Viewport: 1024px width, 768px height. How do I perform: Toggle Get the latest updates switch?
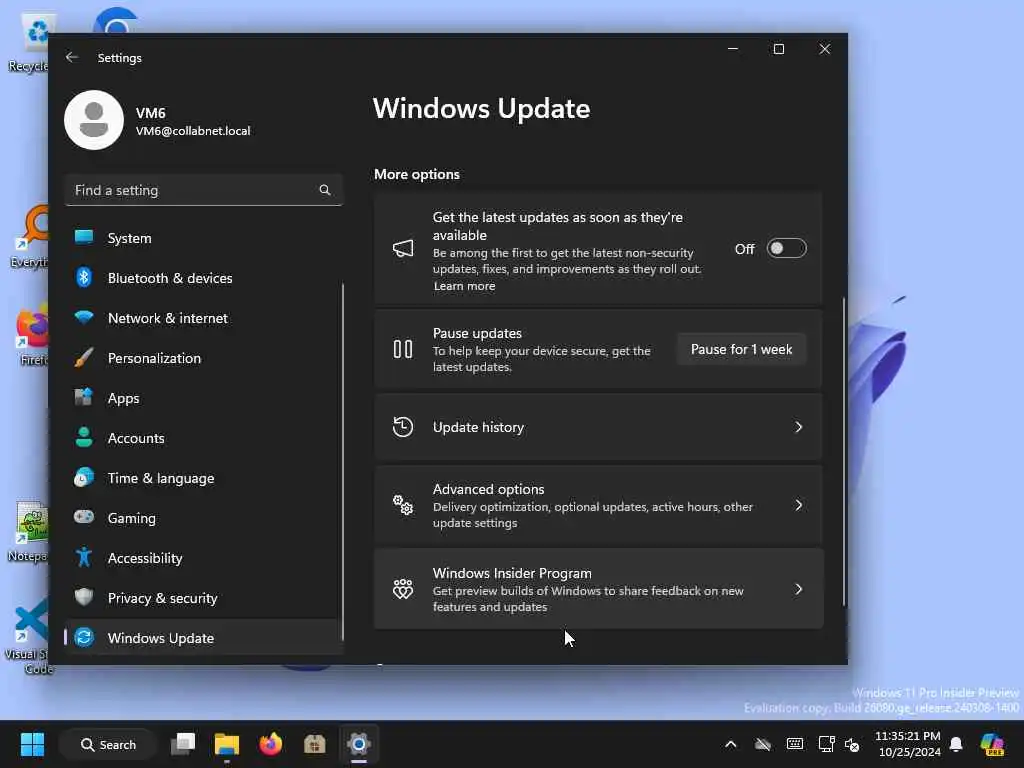pyautogui.click(x=786, y=249)
